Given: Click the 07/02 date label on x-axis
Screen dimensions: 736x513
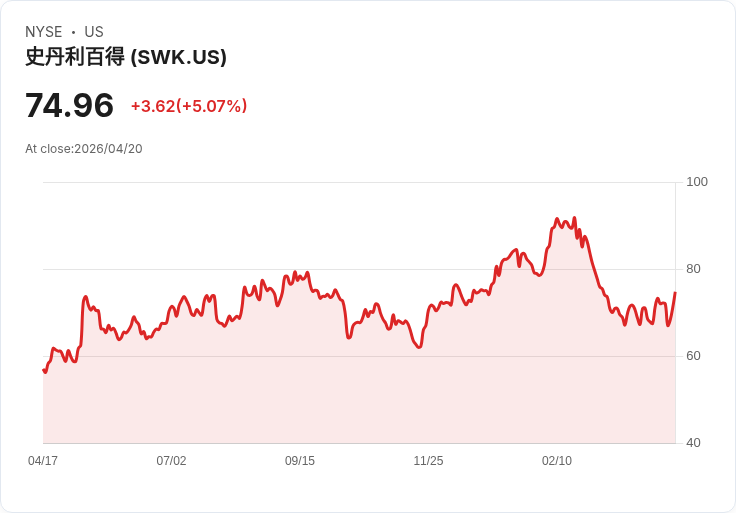Looking at the screenshot, I should [171, 460].
